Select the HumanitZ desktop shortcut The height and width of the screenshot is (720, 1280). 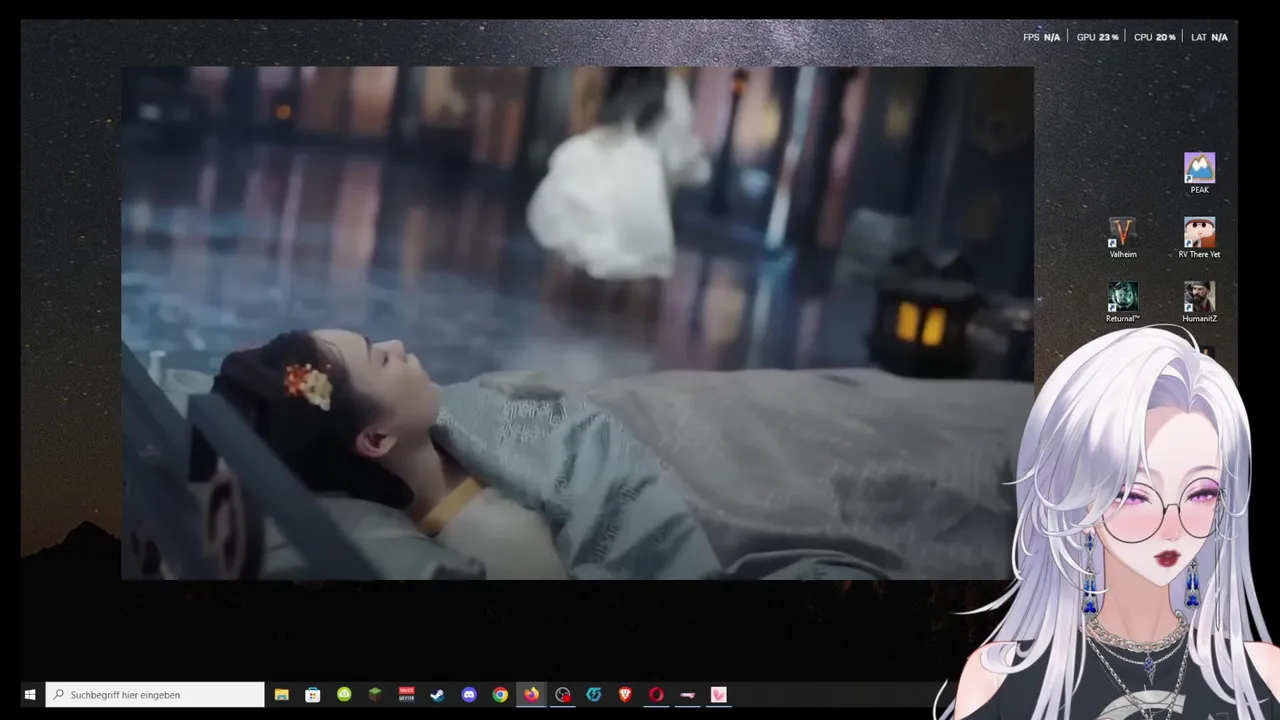pos(1199,302)
